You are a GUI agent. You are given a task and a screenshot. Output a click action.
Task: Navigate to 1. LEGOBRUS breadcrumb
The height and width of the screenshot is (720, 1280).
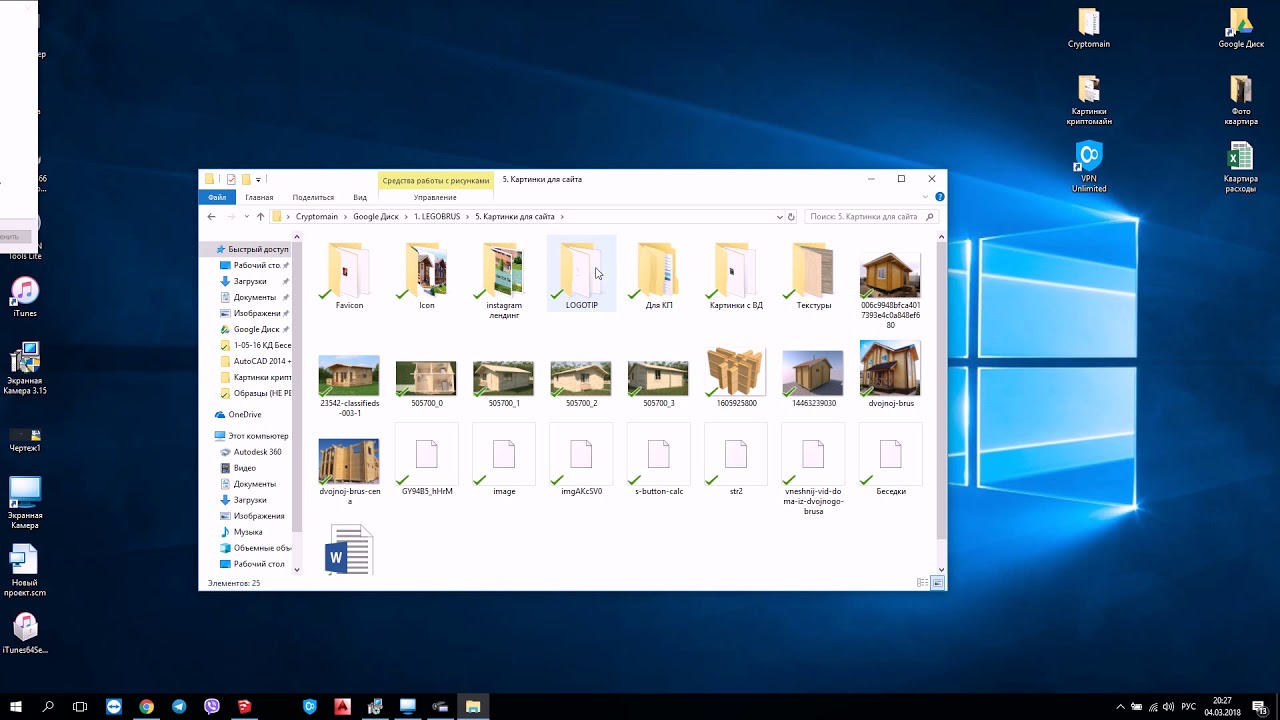437,217
